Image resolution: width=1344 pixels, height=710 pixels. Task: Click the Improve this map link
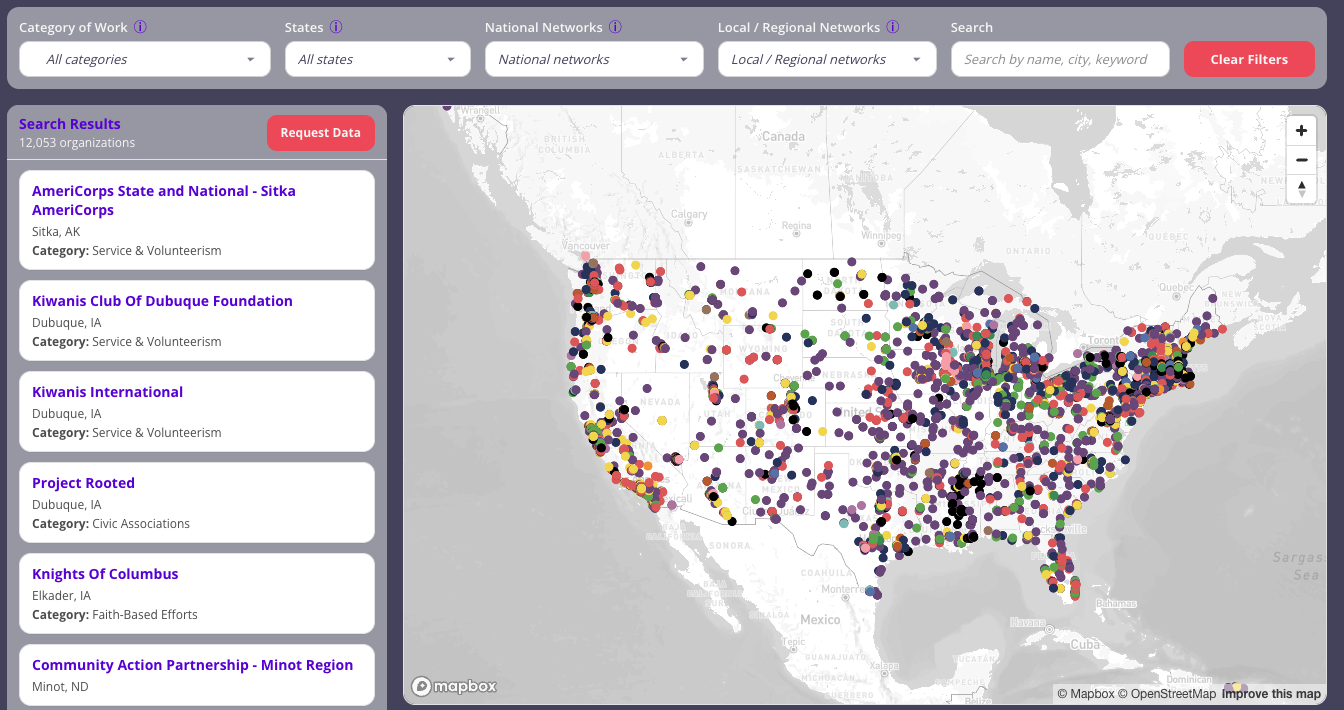[1270, 694]
